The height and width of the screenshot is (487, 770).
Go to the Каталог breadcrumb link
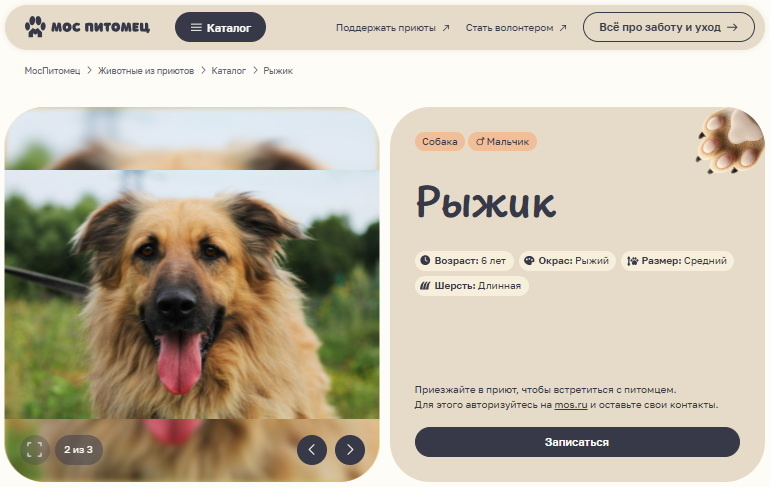228,71
